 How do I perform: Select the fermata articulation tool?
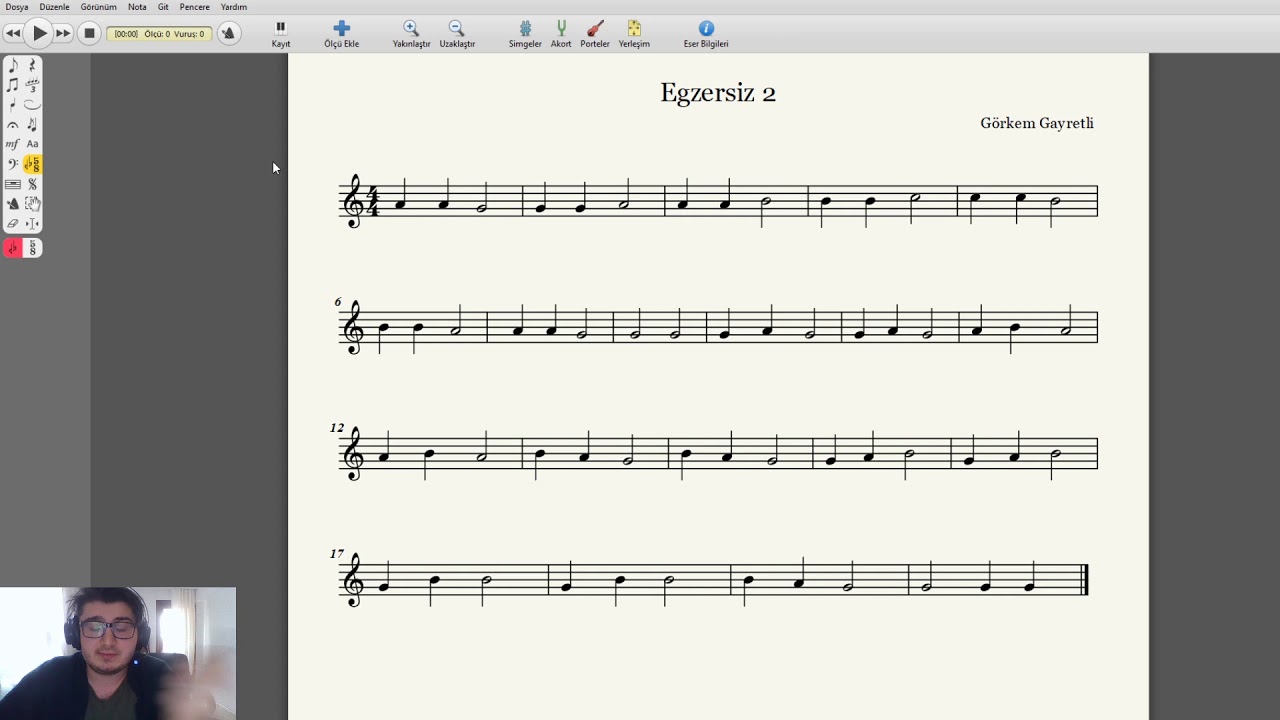coord(13,125)
